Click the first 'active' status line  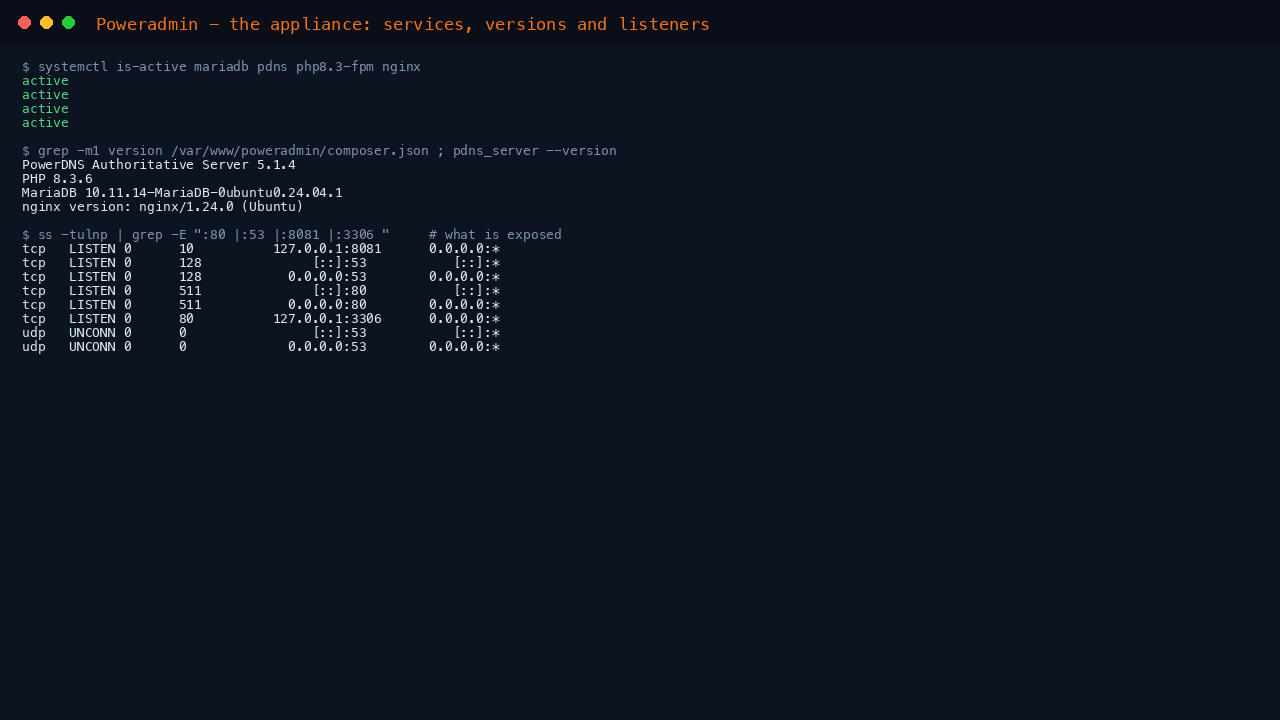[x=45, y=81]
